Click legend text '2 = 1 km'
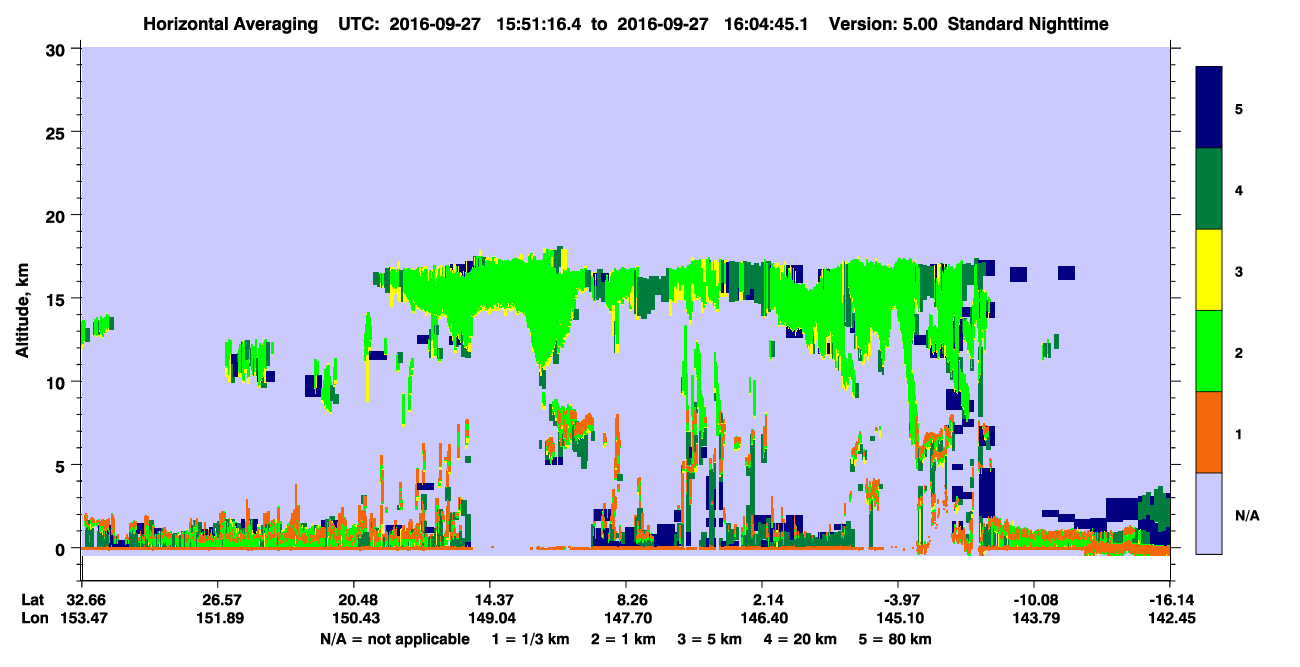The width and height of the screenshot is (1300, 667). tap(626, 639)
